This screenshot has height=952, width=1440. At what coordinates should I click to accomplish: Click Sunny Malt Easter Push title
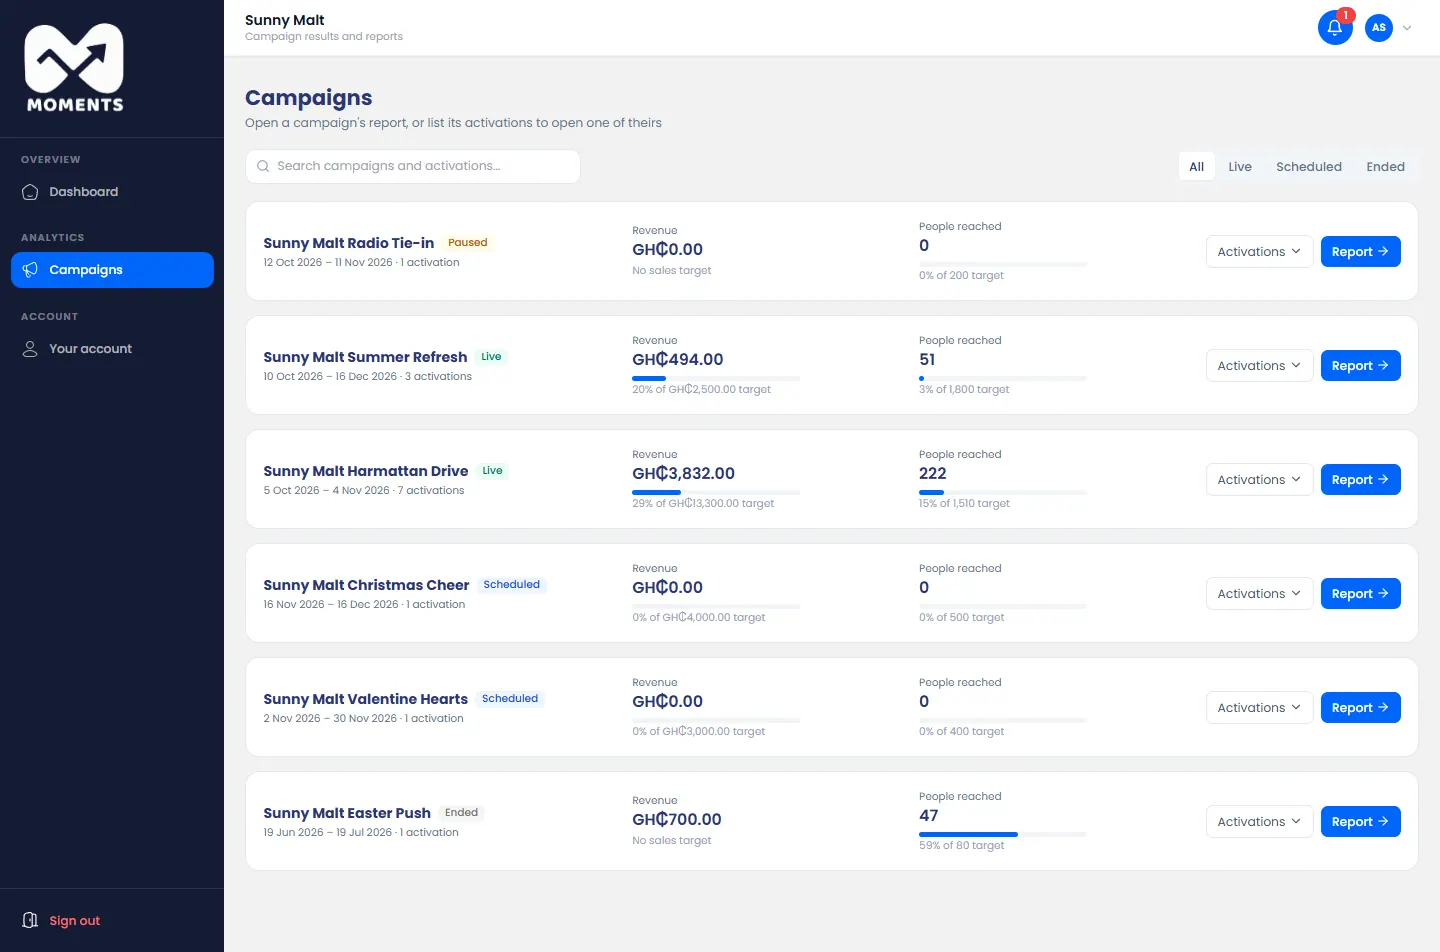tap(347, 813)
